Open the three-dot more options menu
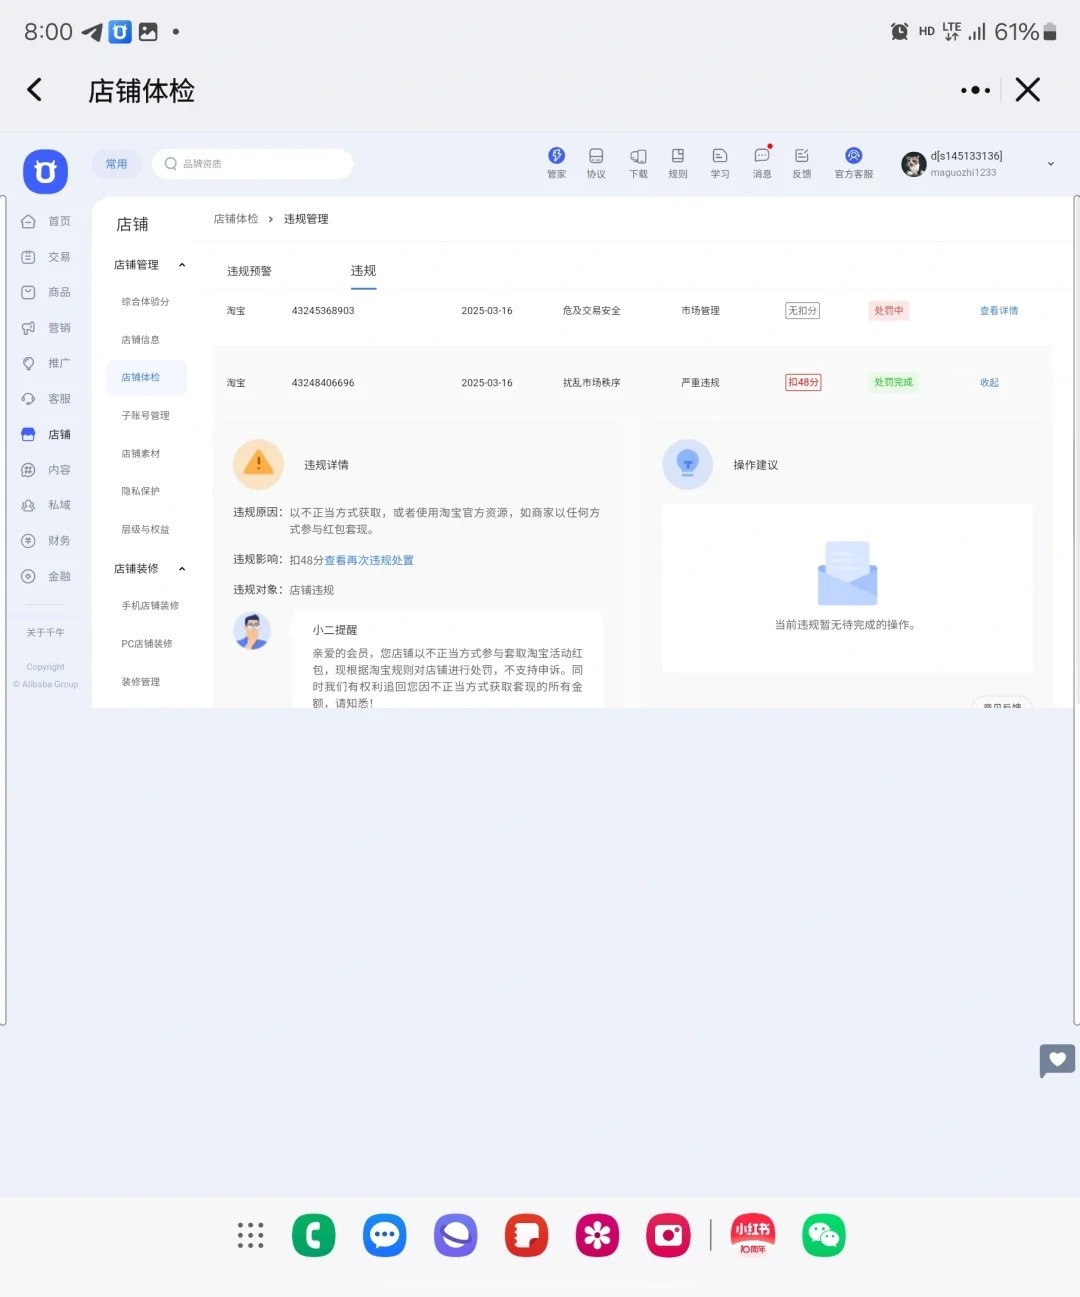The width and height of the screenshot is (1080, 1297). 975,90
